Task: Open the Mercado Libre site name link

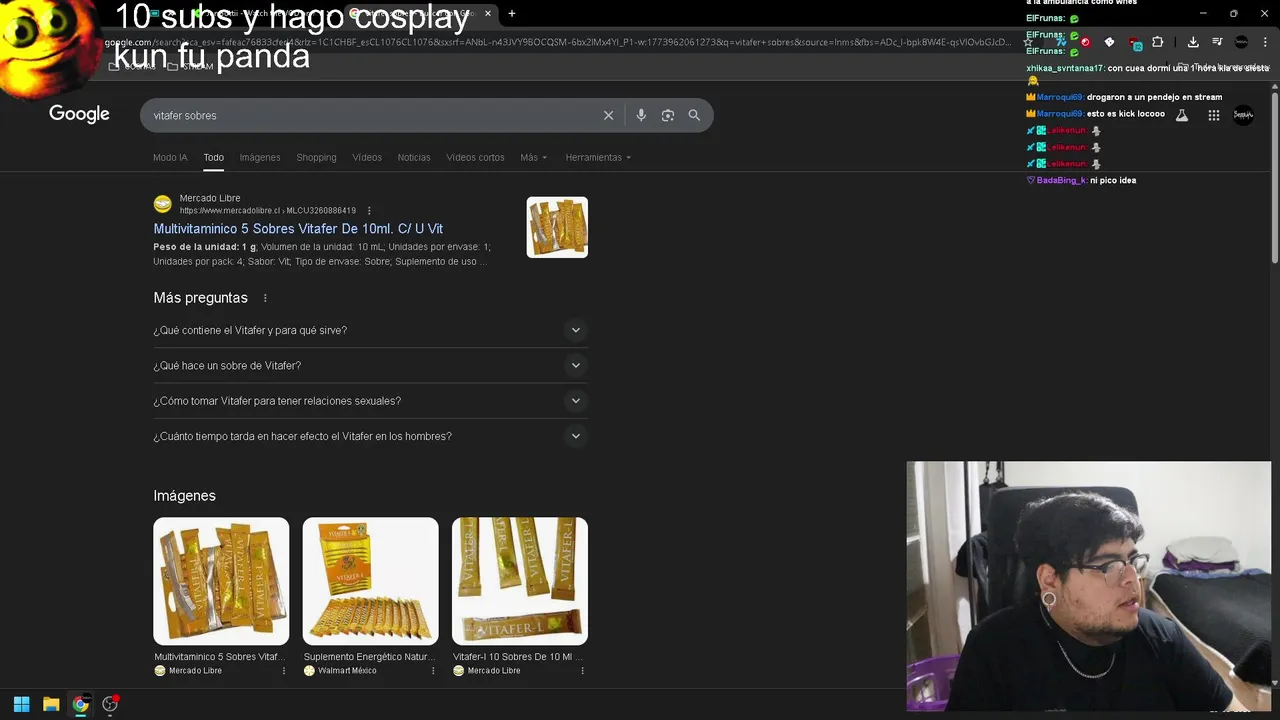Action: [210, 198]
